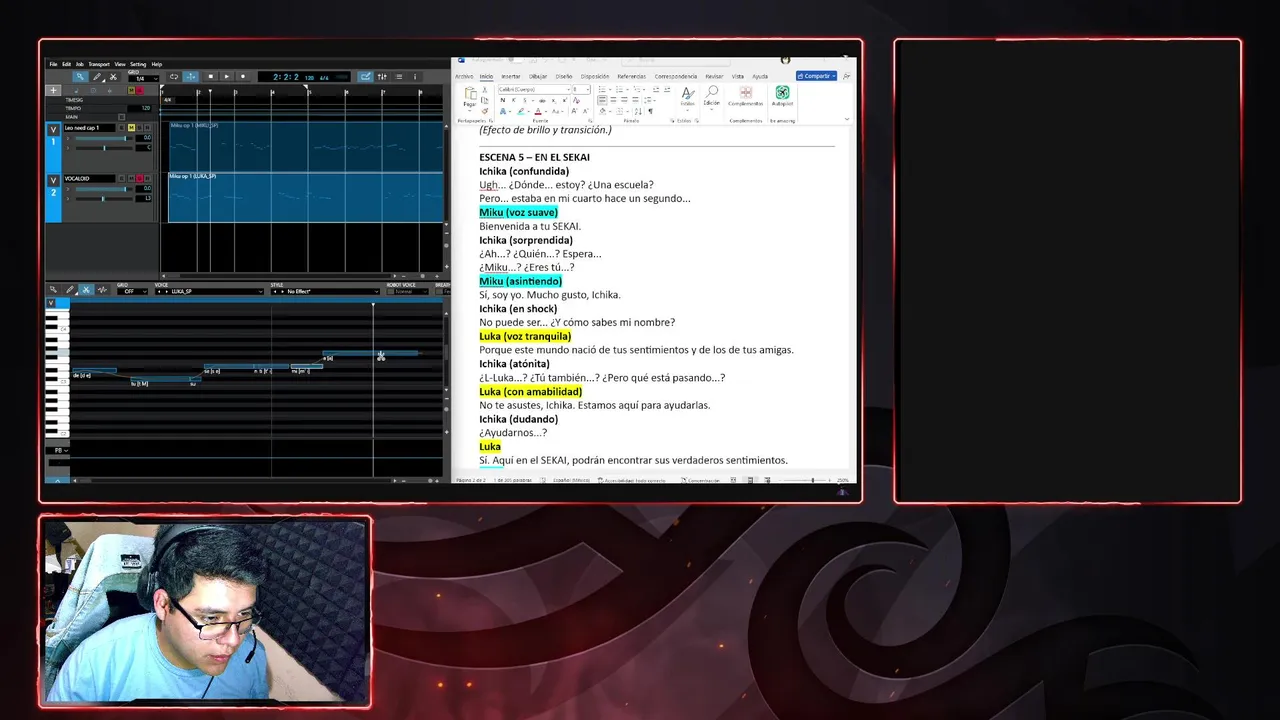
Task: Click the cut scissors icon in Word ribbon
Action: pyautogui.click(x=485, y=89)
